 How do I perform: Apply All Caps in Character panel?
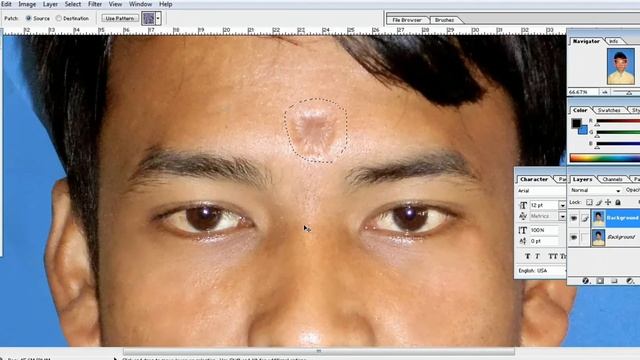553,256
